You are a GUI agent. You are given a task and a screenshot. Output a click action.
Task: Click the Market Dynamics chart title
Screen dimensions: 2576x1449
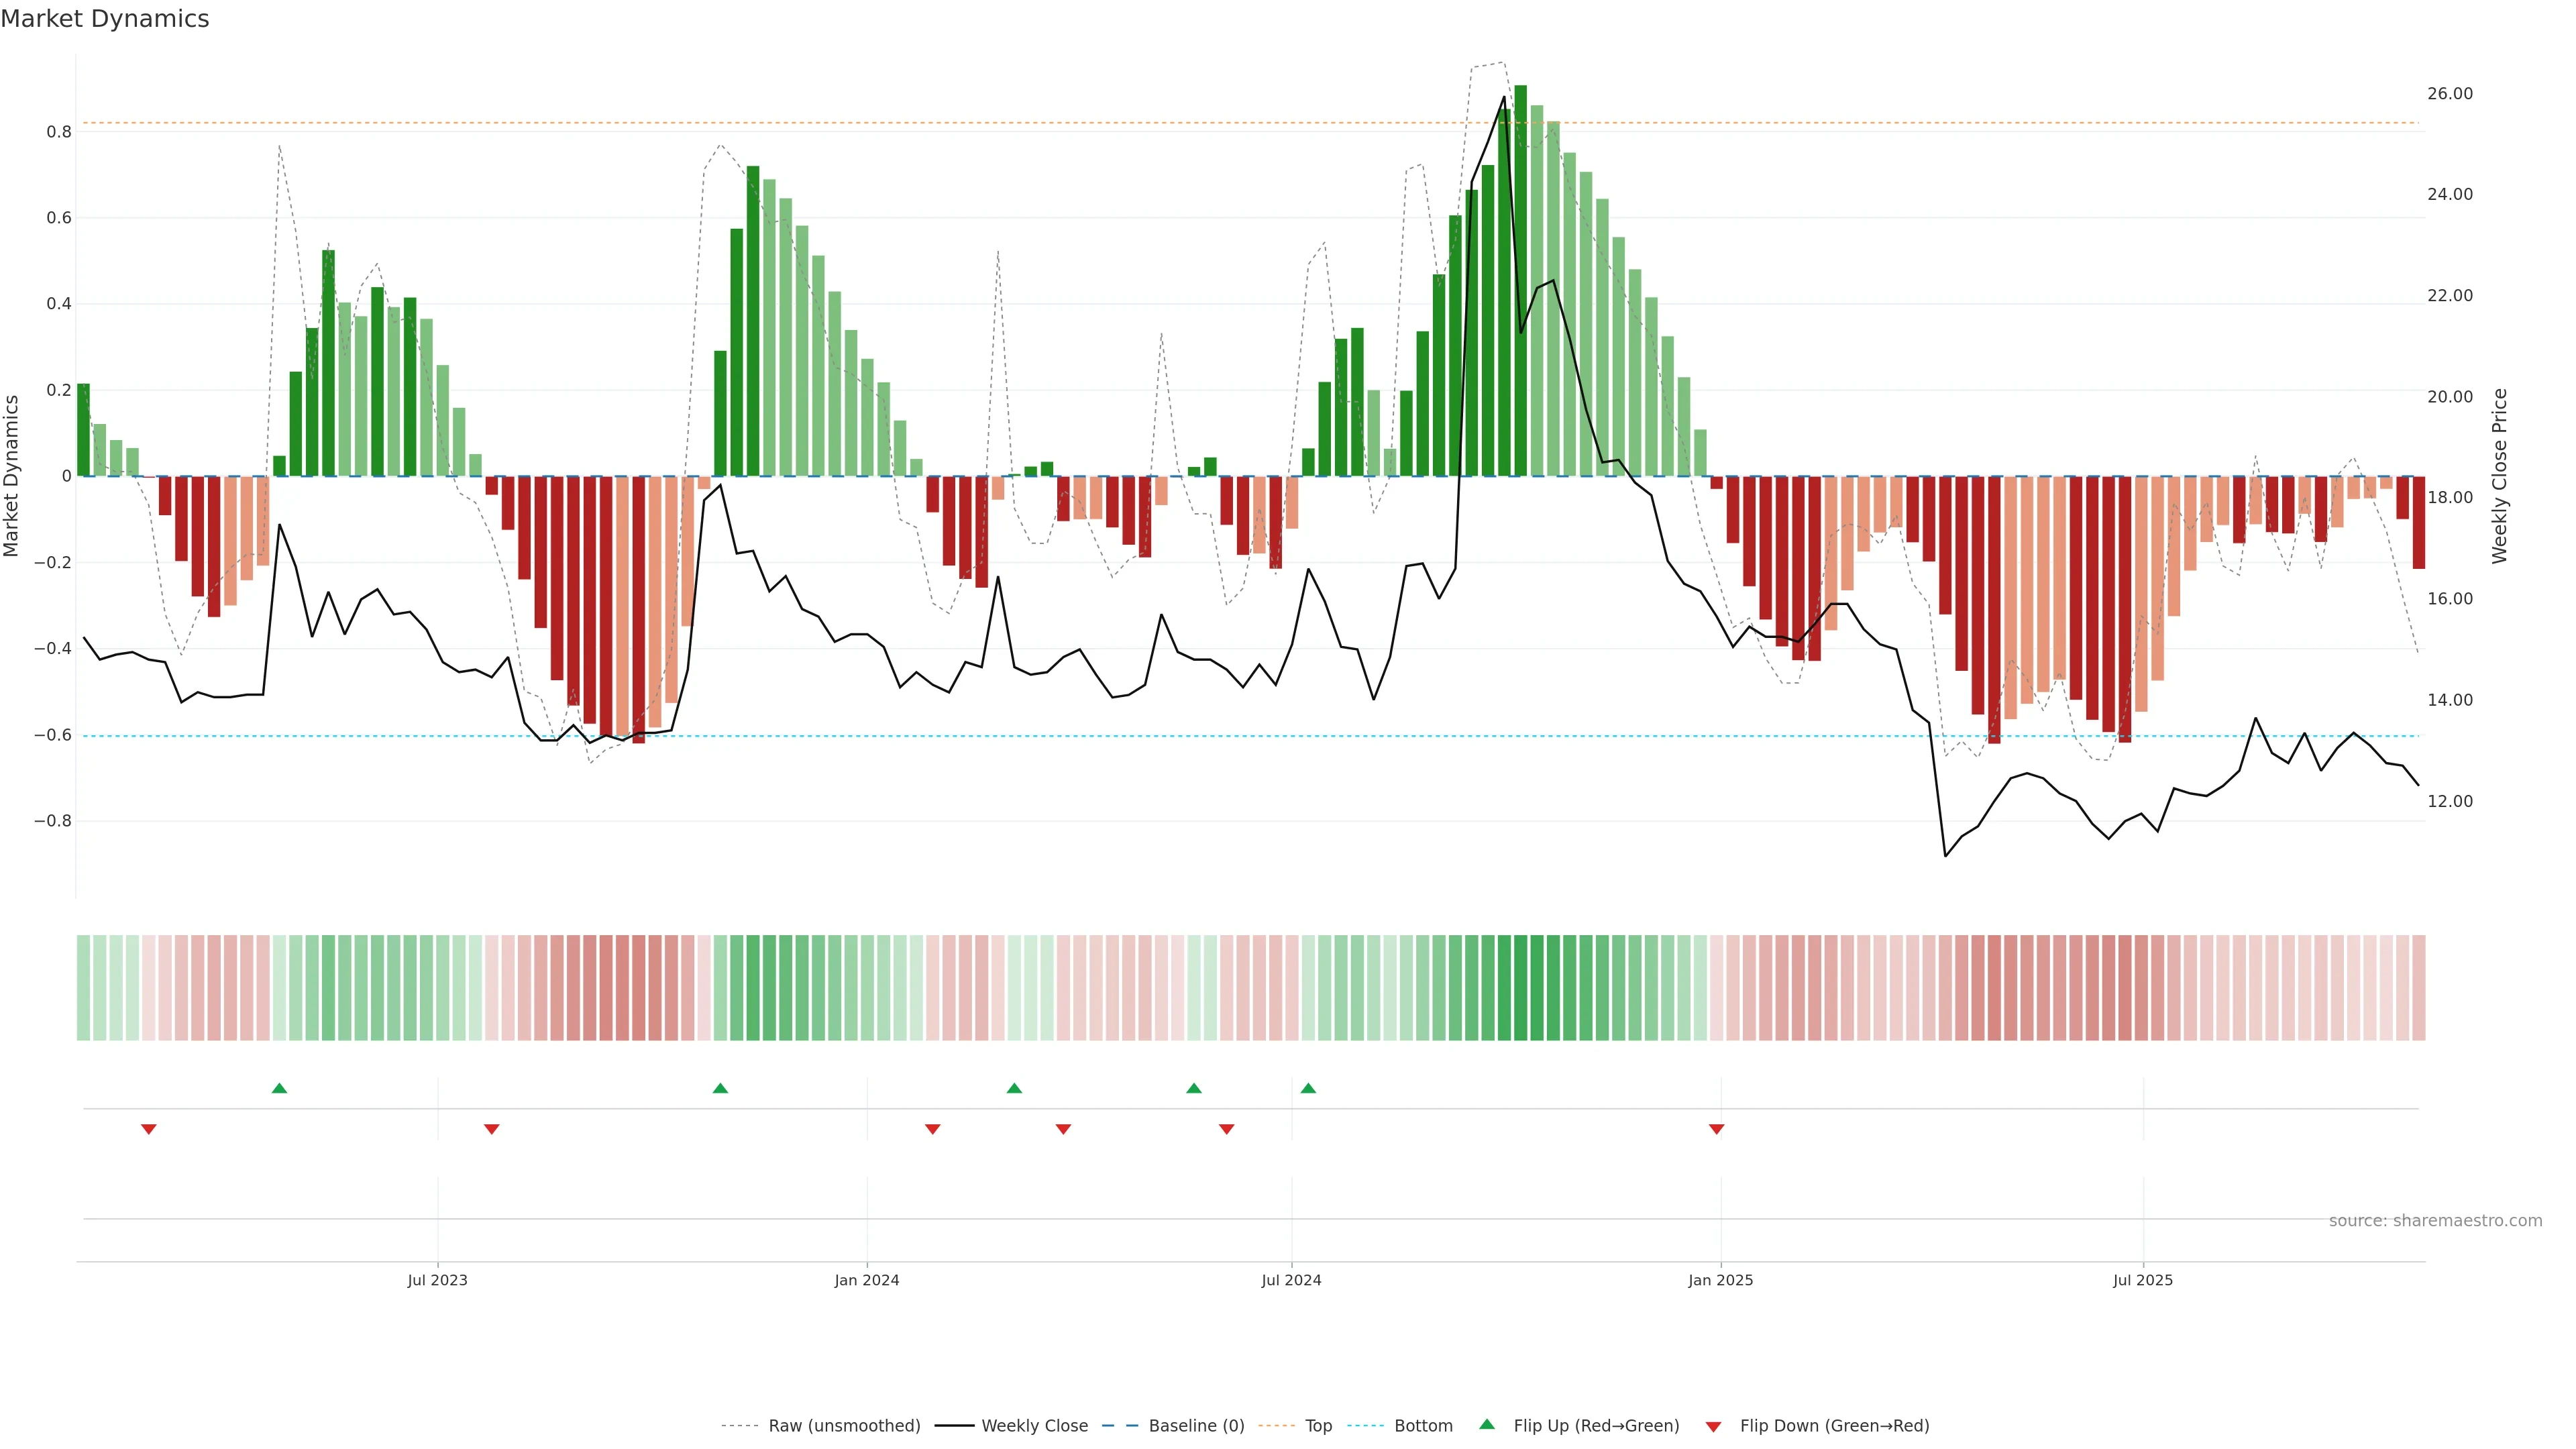105,19
